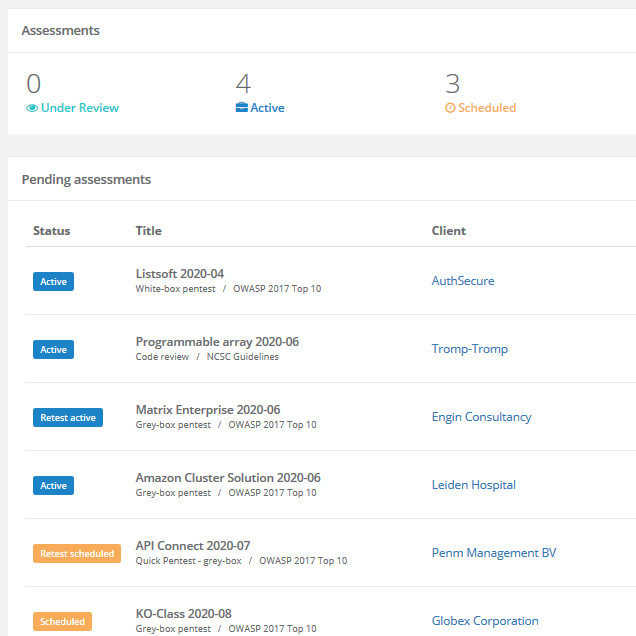Open the Engin Consultancy client page
636x636 pixels.
coord(481,417)
